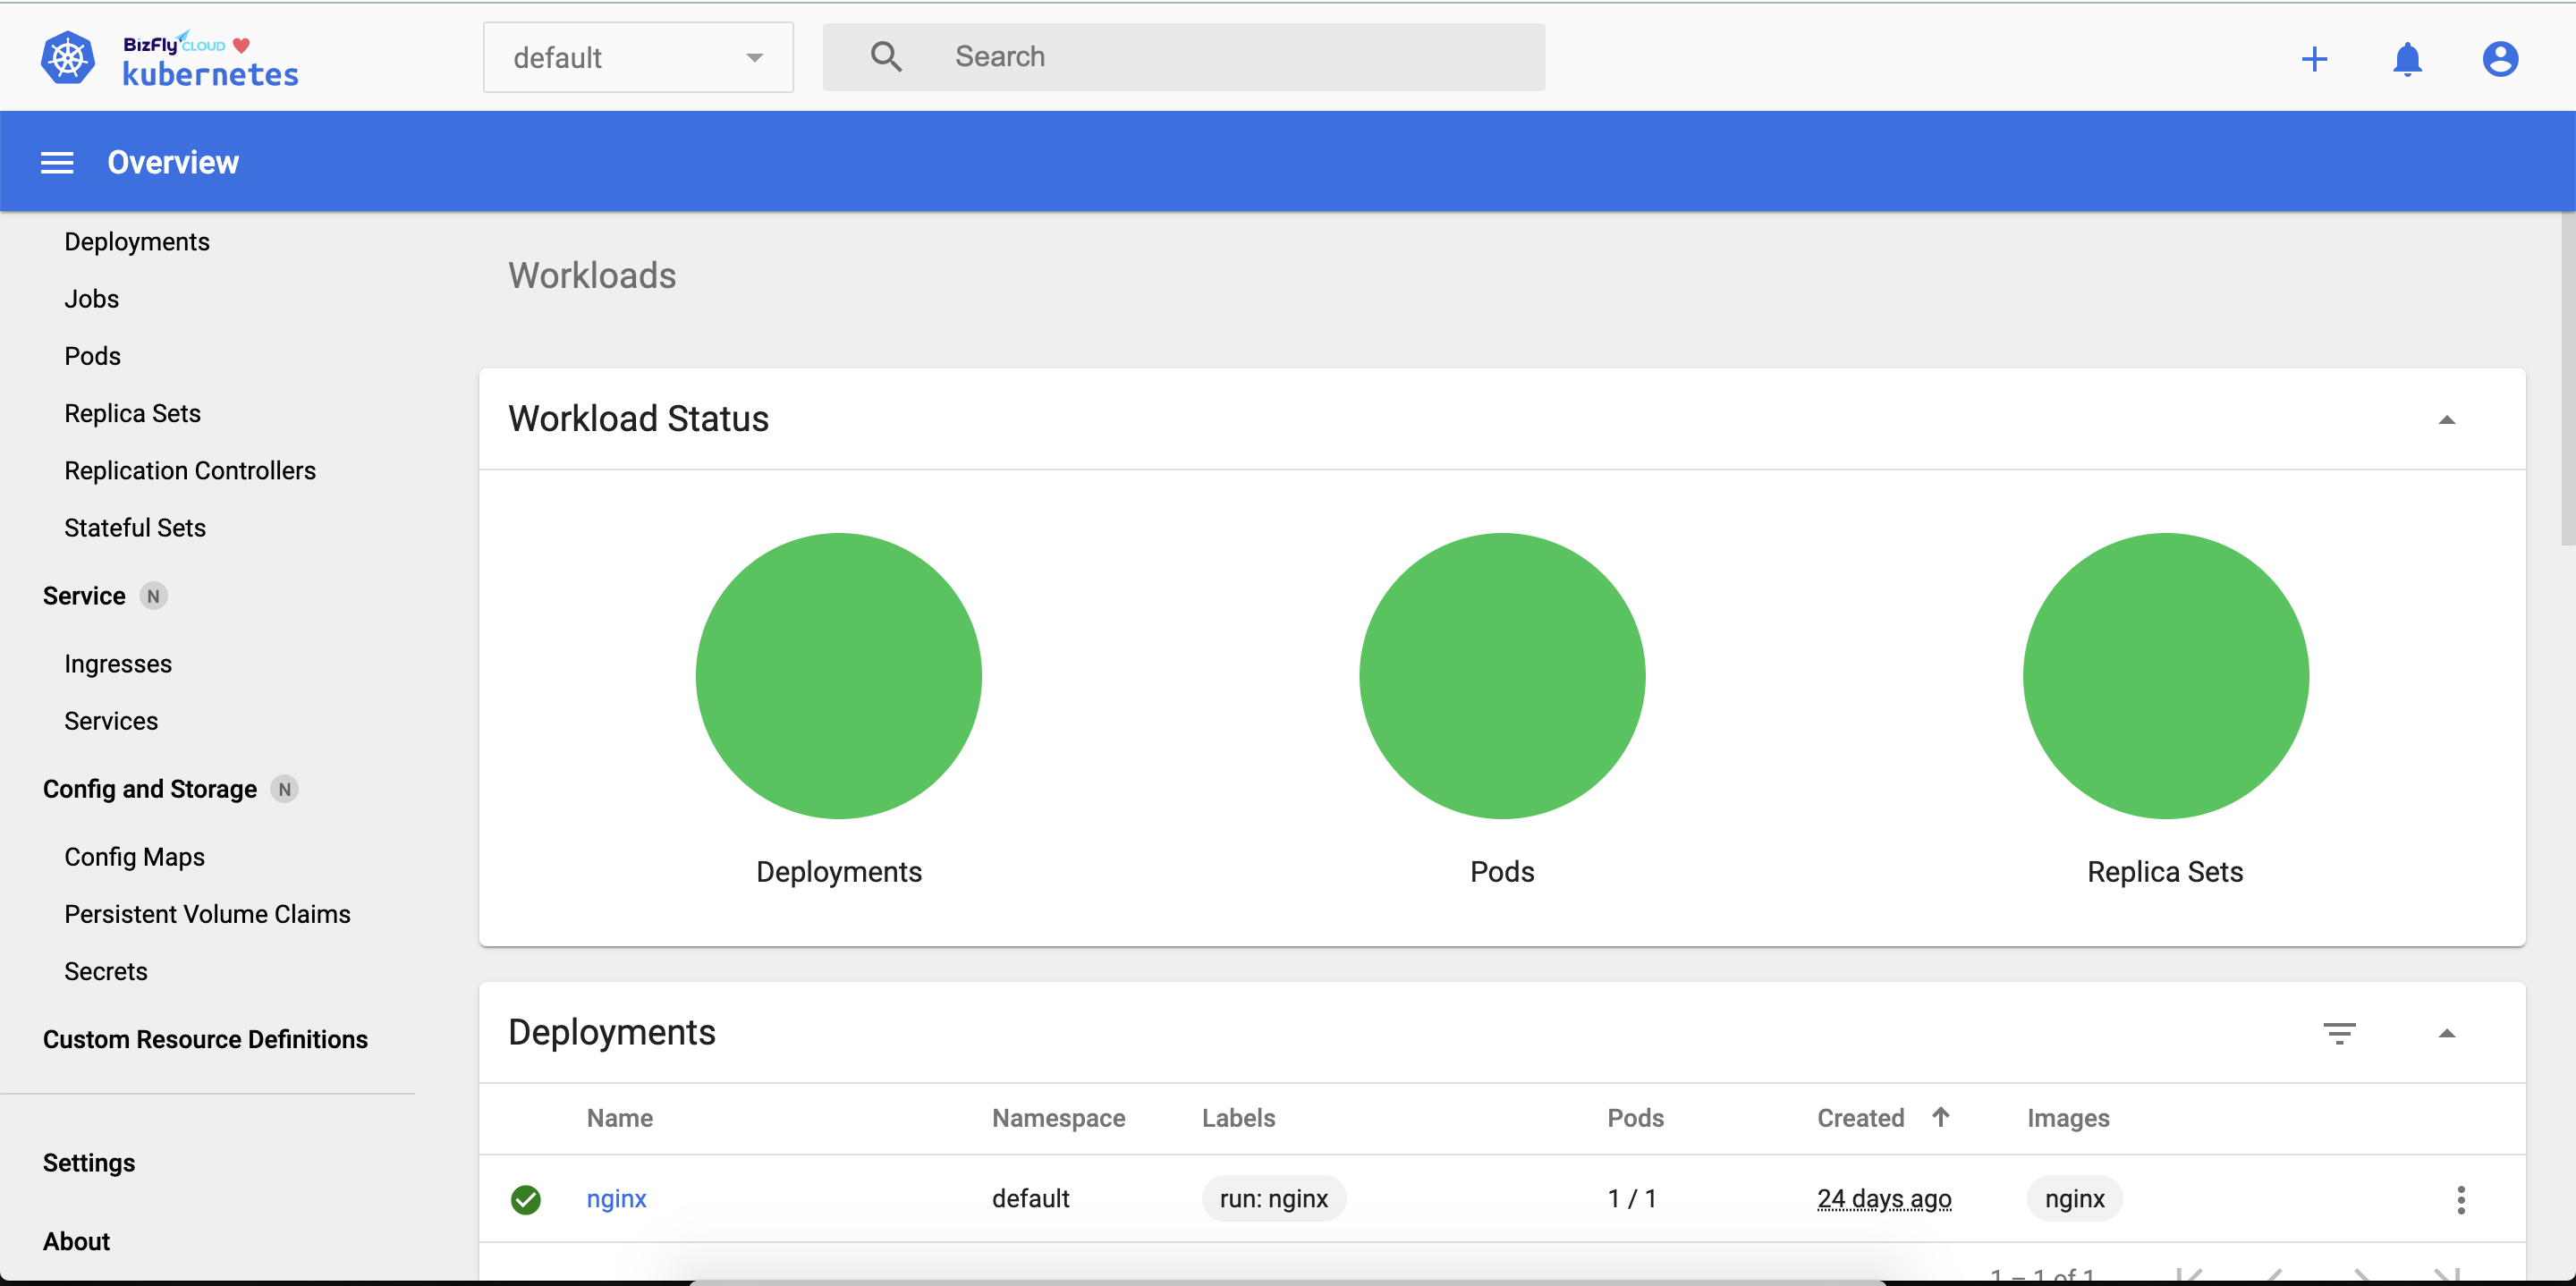Viewport: 2576px width, 1286px height.
Task: Sort the table by Name column
Action: pos(620,1118)
